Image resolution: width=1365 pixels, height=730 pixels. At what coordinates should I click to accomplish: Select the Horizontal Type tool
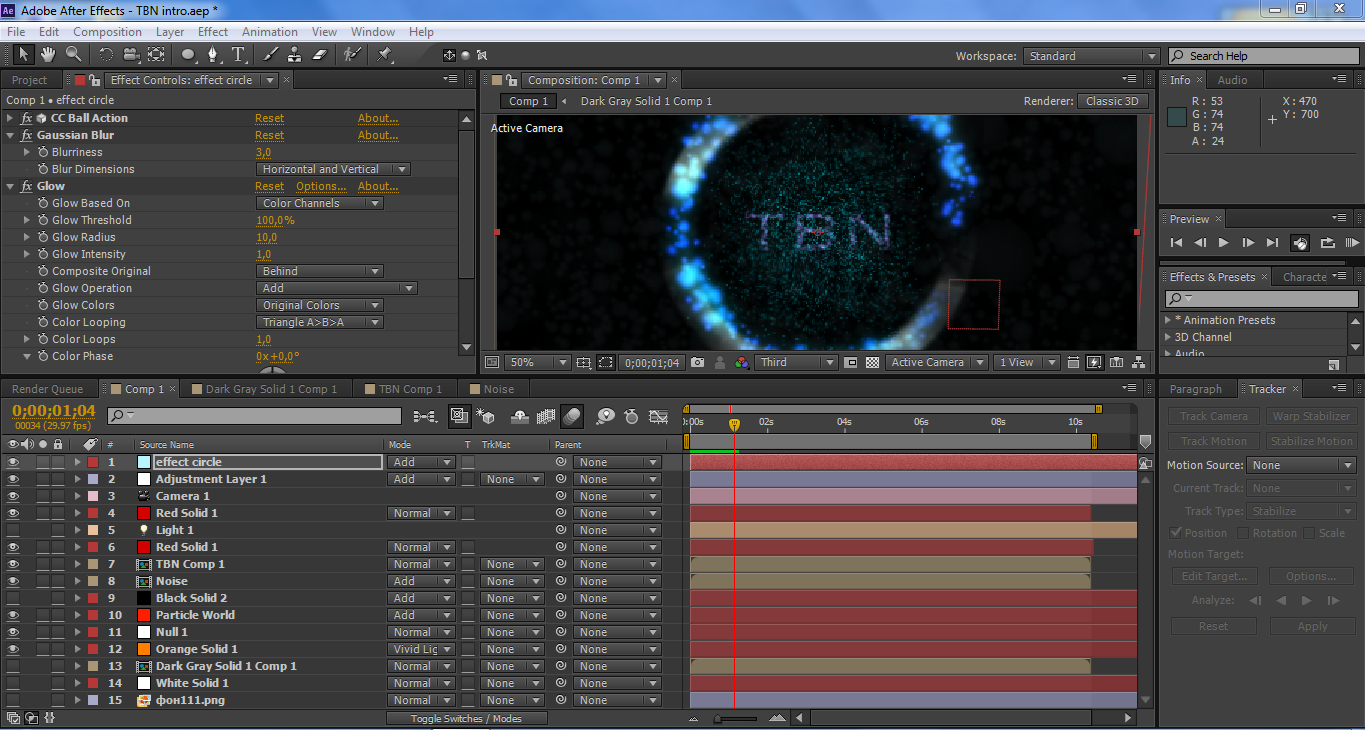pos(239,54)
